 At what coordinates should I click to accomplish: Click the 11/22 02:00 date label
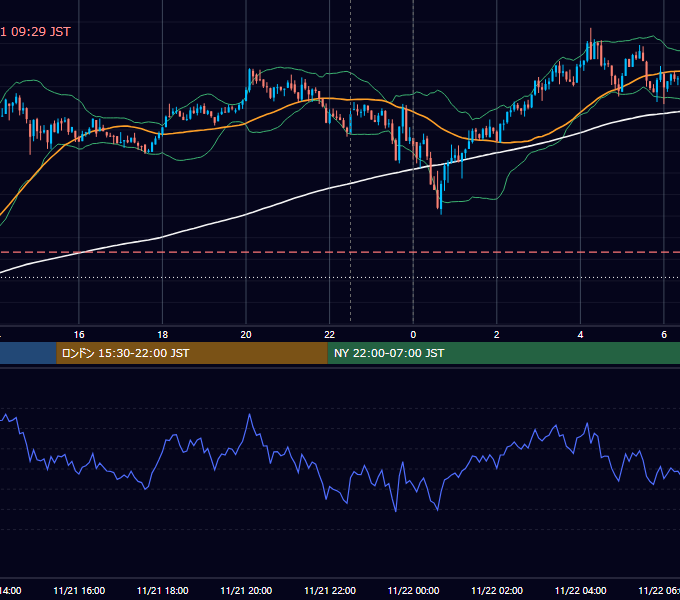pos(497,591)
